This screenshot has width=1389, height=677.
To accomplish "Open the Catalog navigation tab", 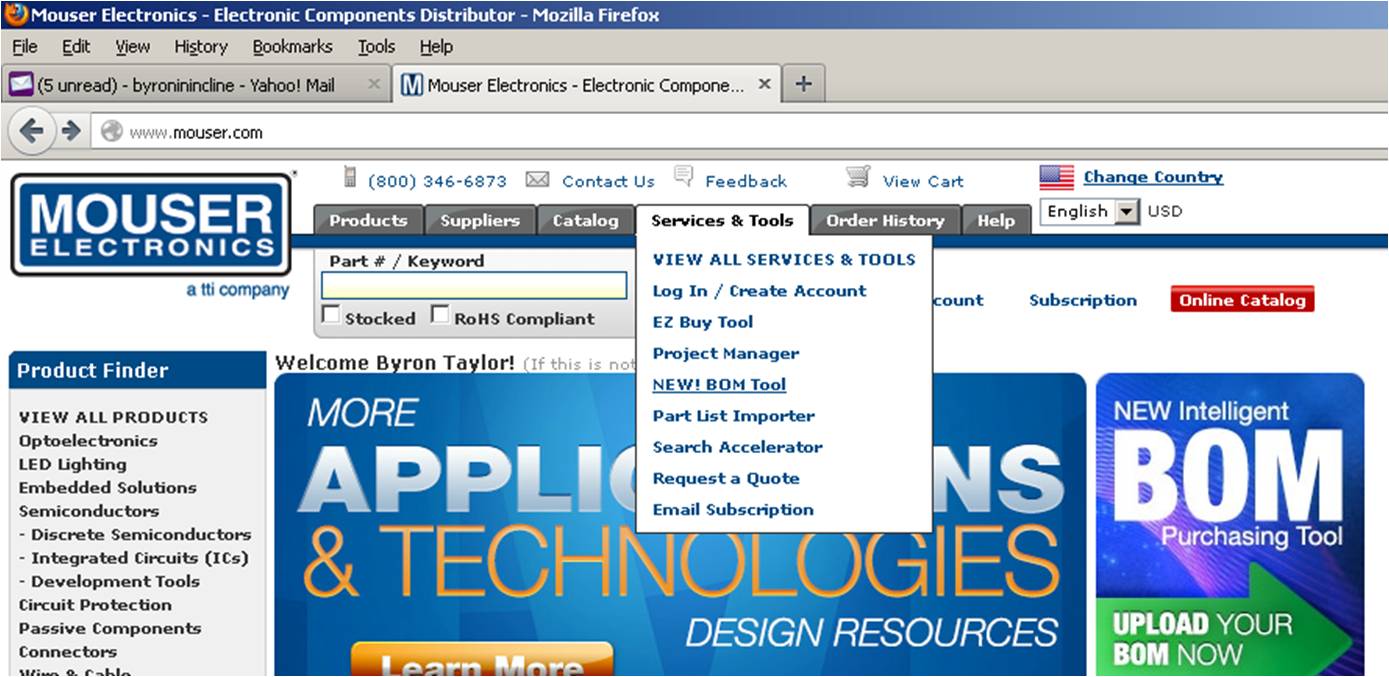I will 586,220.
